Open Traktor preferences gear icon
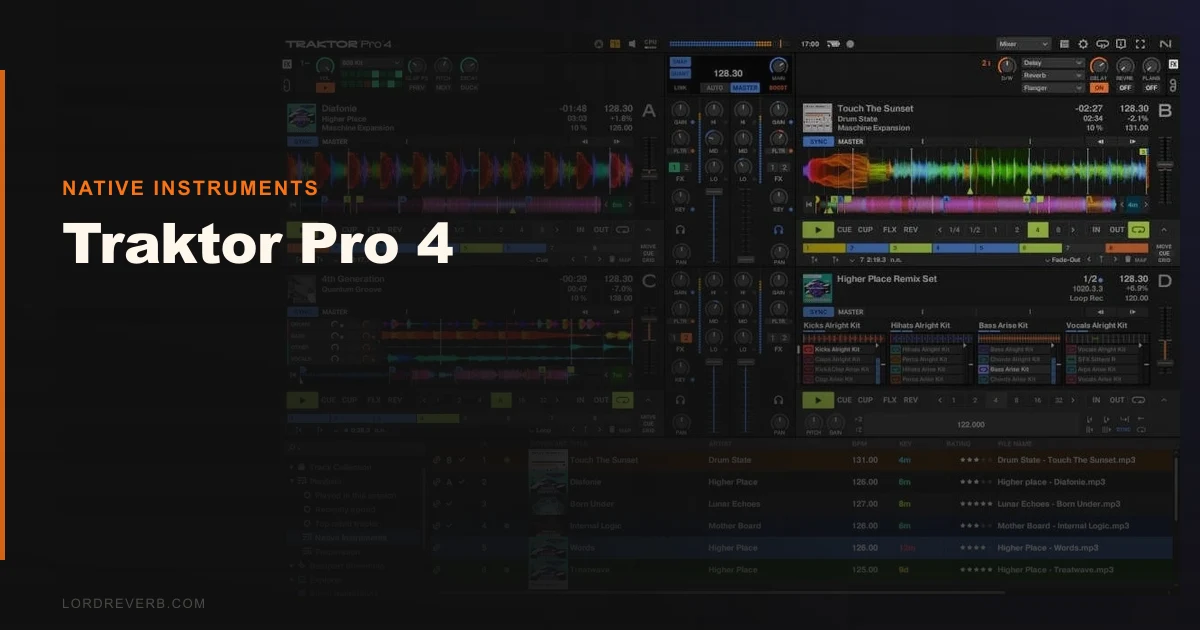The image size is (1200, 630). pyautogui.click(x=1082, y=44)
